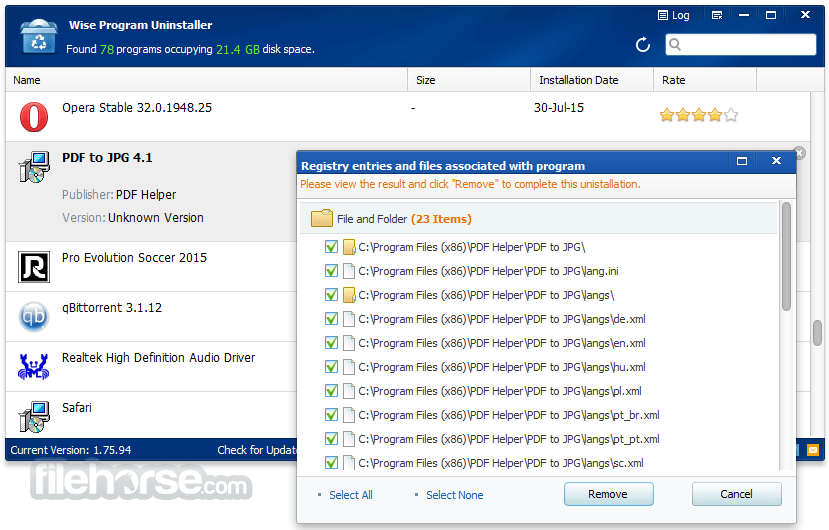
Task: Select the Opera Stable 32.0.1948.25 row
Action: (x=408, y=116)
